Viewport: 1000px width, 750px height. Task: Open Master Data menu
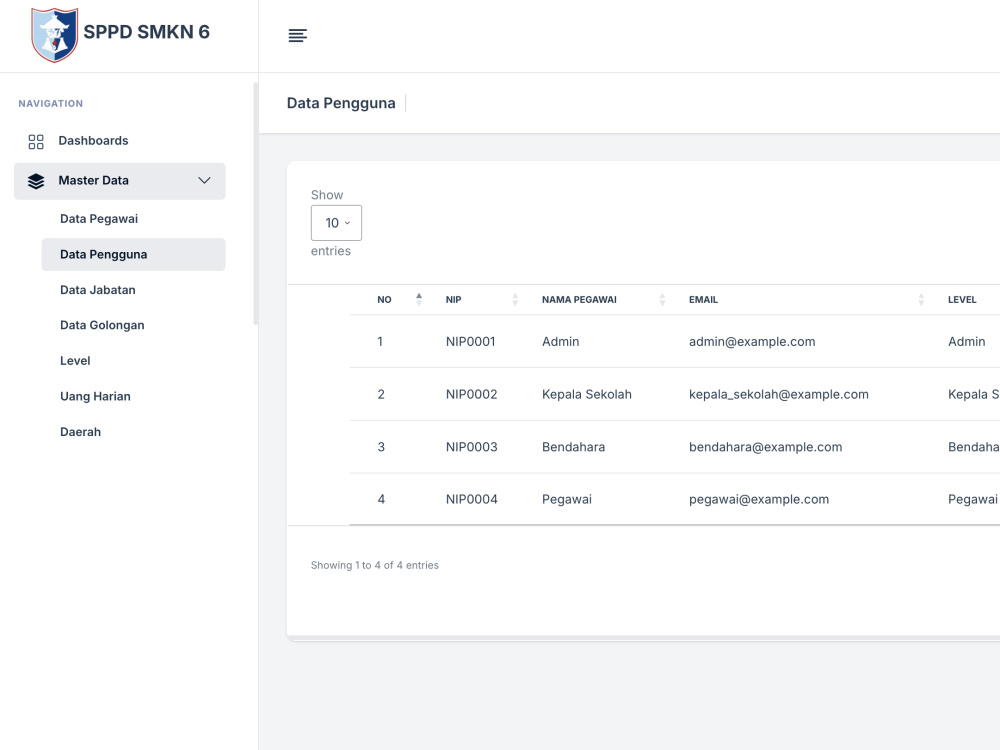[120, 181]
